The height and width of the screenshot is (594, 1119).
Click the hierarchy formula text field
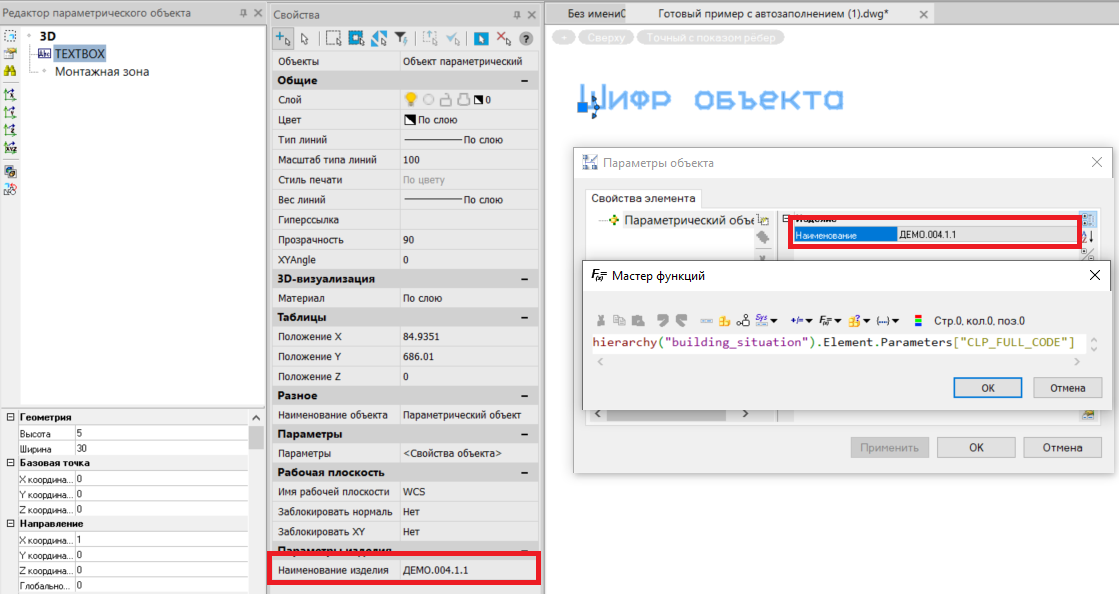coord(834,343)
